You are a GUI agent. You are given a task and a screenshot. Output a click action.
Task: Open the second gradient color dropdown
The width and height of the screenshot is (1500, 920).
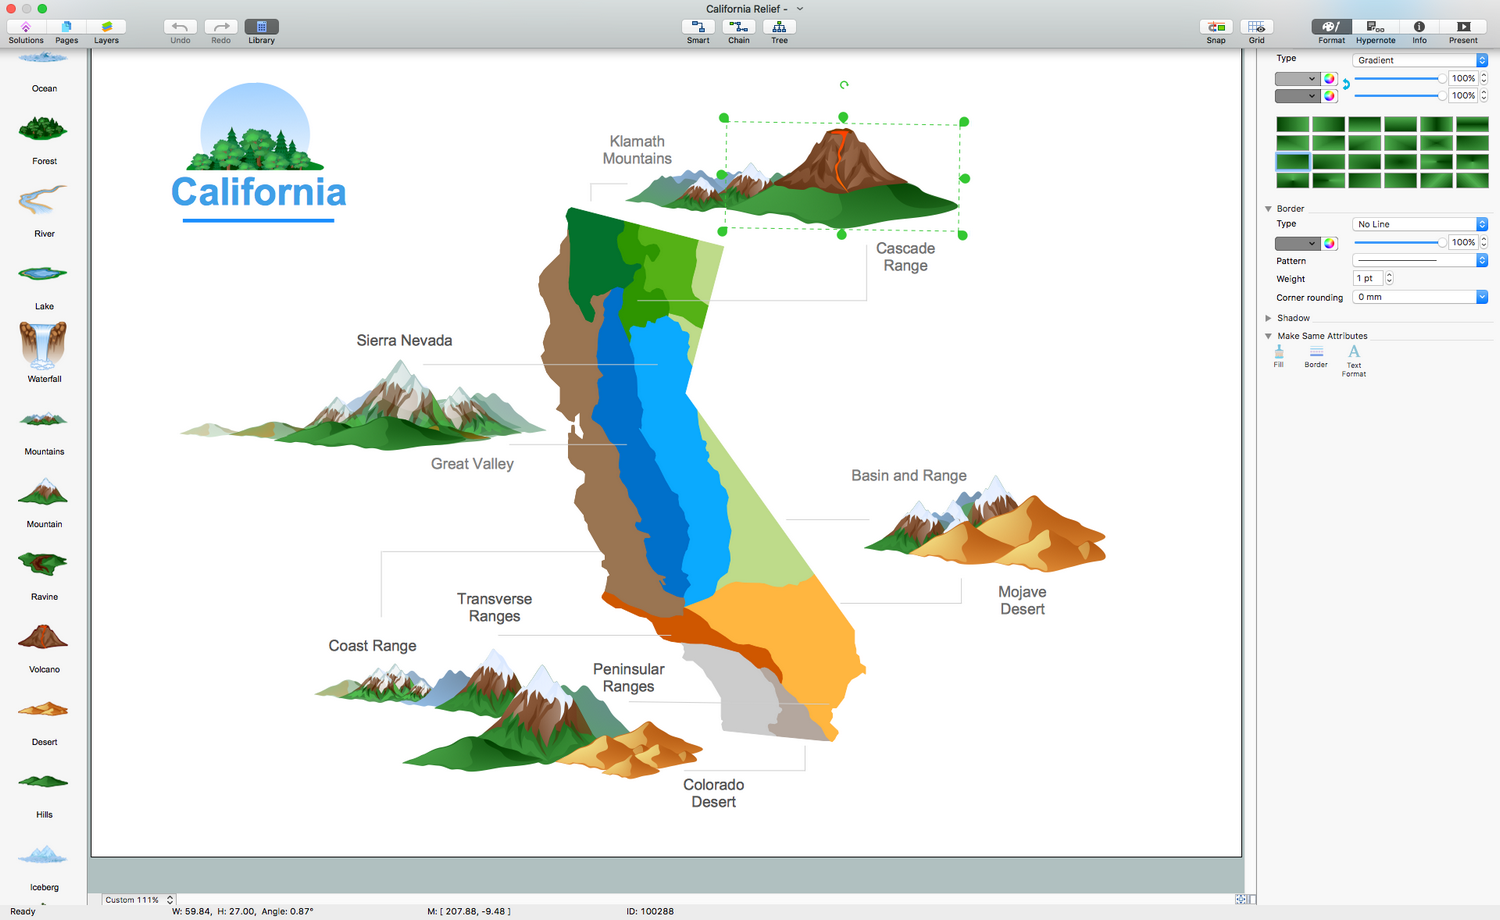coord(1297,96)
